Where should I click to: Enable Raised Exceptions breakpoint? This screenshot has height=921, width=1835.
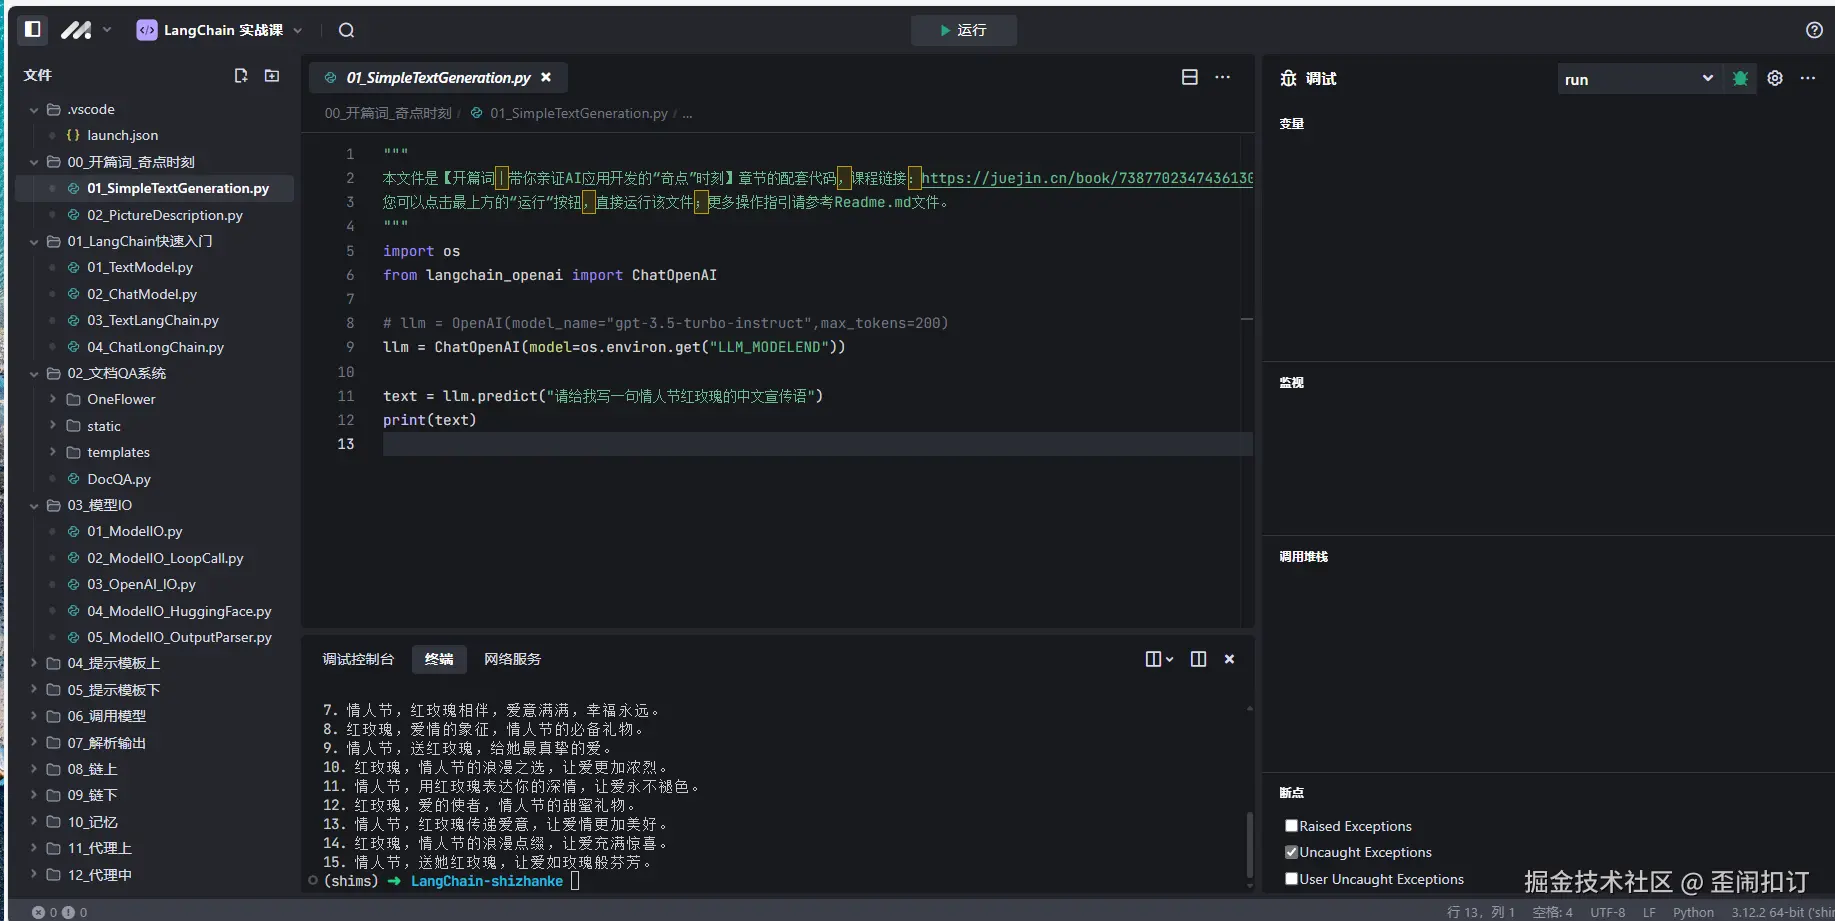[x=1291, y=826]
